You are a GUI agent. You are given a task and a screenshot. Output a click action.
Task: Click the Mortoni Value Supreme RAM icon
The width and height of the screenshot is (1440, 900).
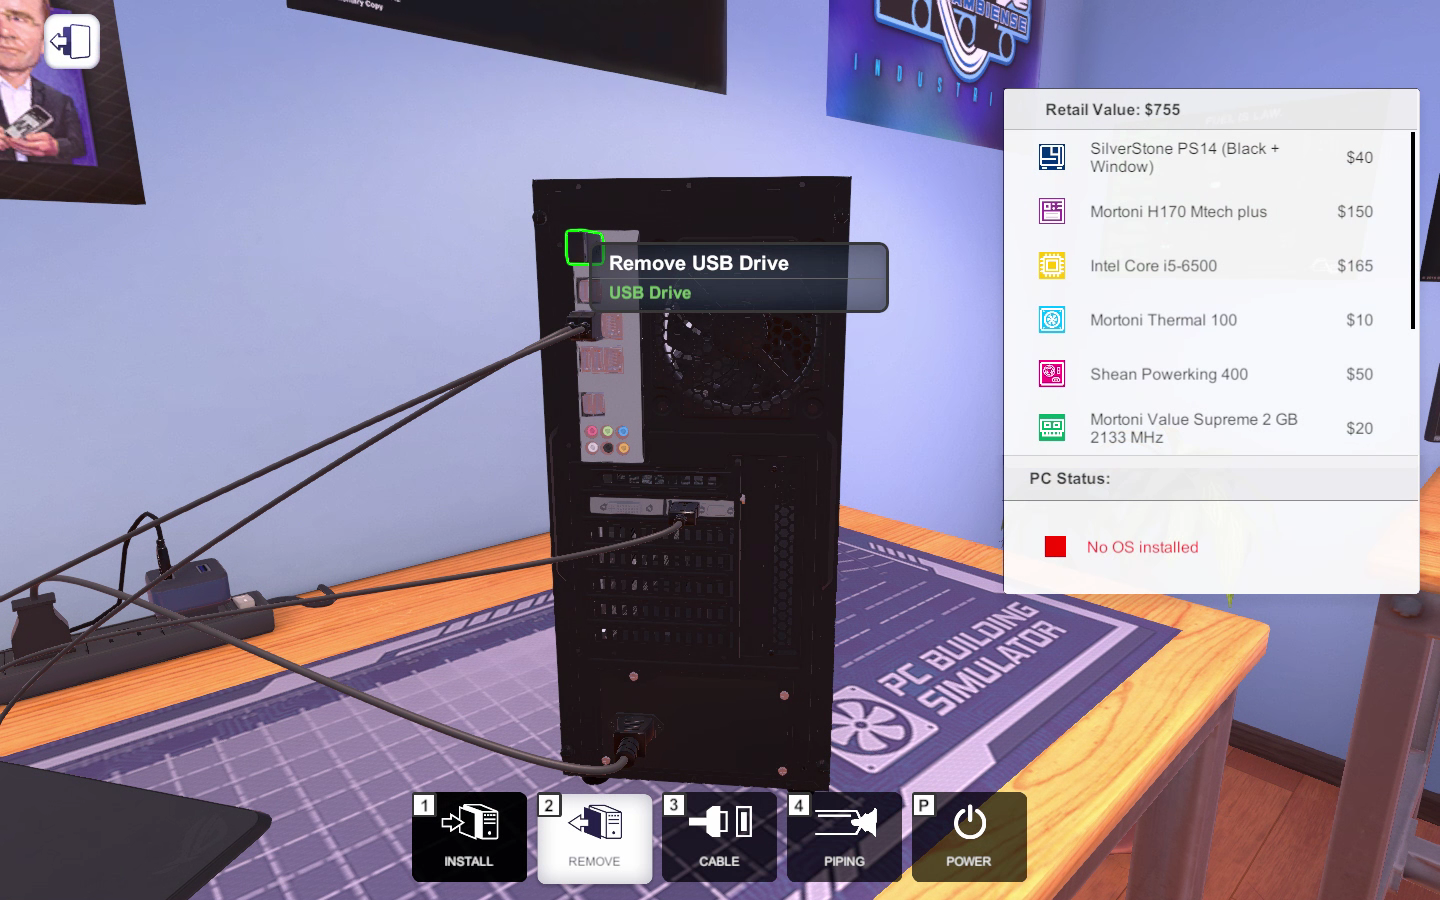(x=1051, y=428)
